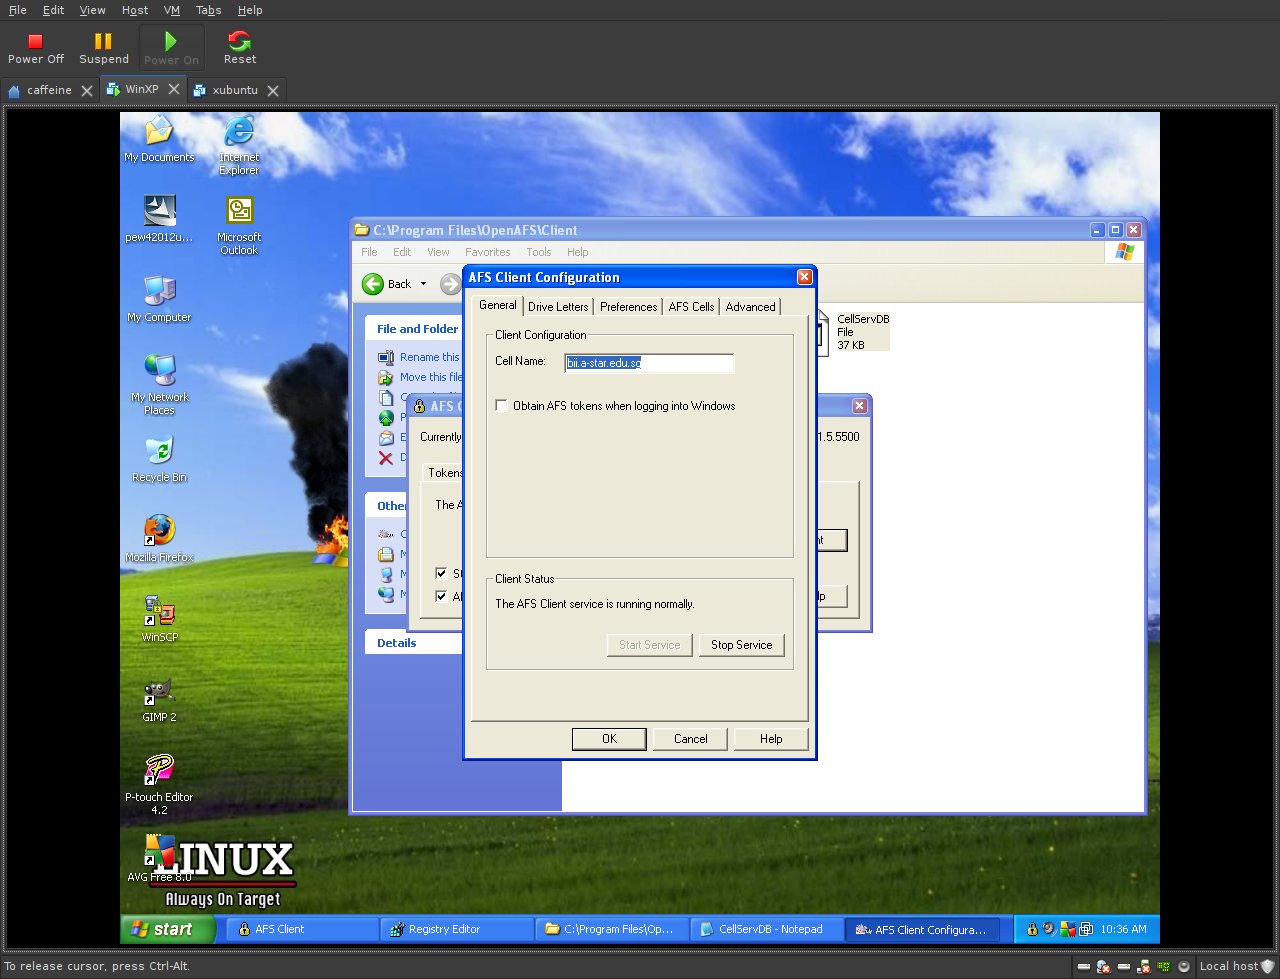Click the green Power On icon
Screen dimensions: 1280x979
click(171, 41)
